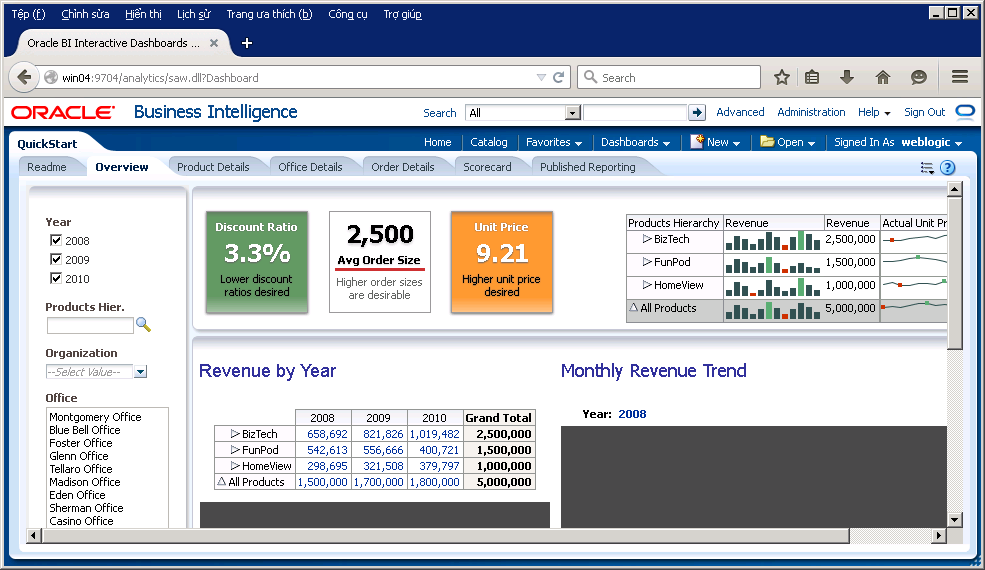Expand BizTech in Revenue by Year table
The height and width of the screenshot is (570, 985).
pyautogui.click(x=235, y=434)
